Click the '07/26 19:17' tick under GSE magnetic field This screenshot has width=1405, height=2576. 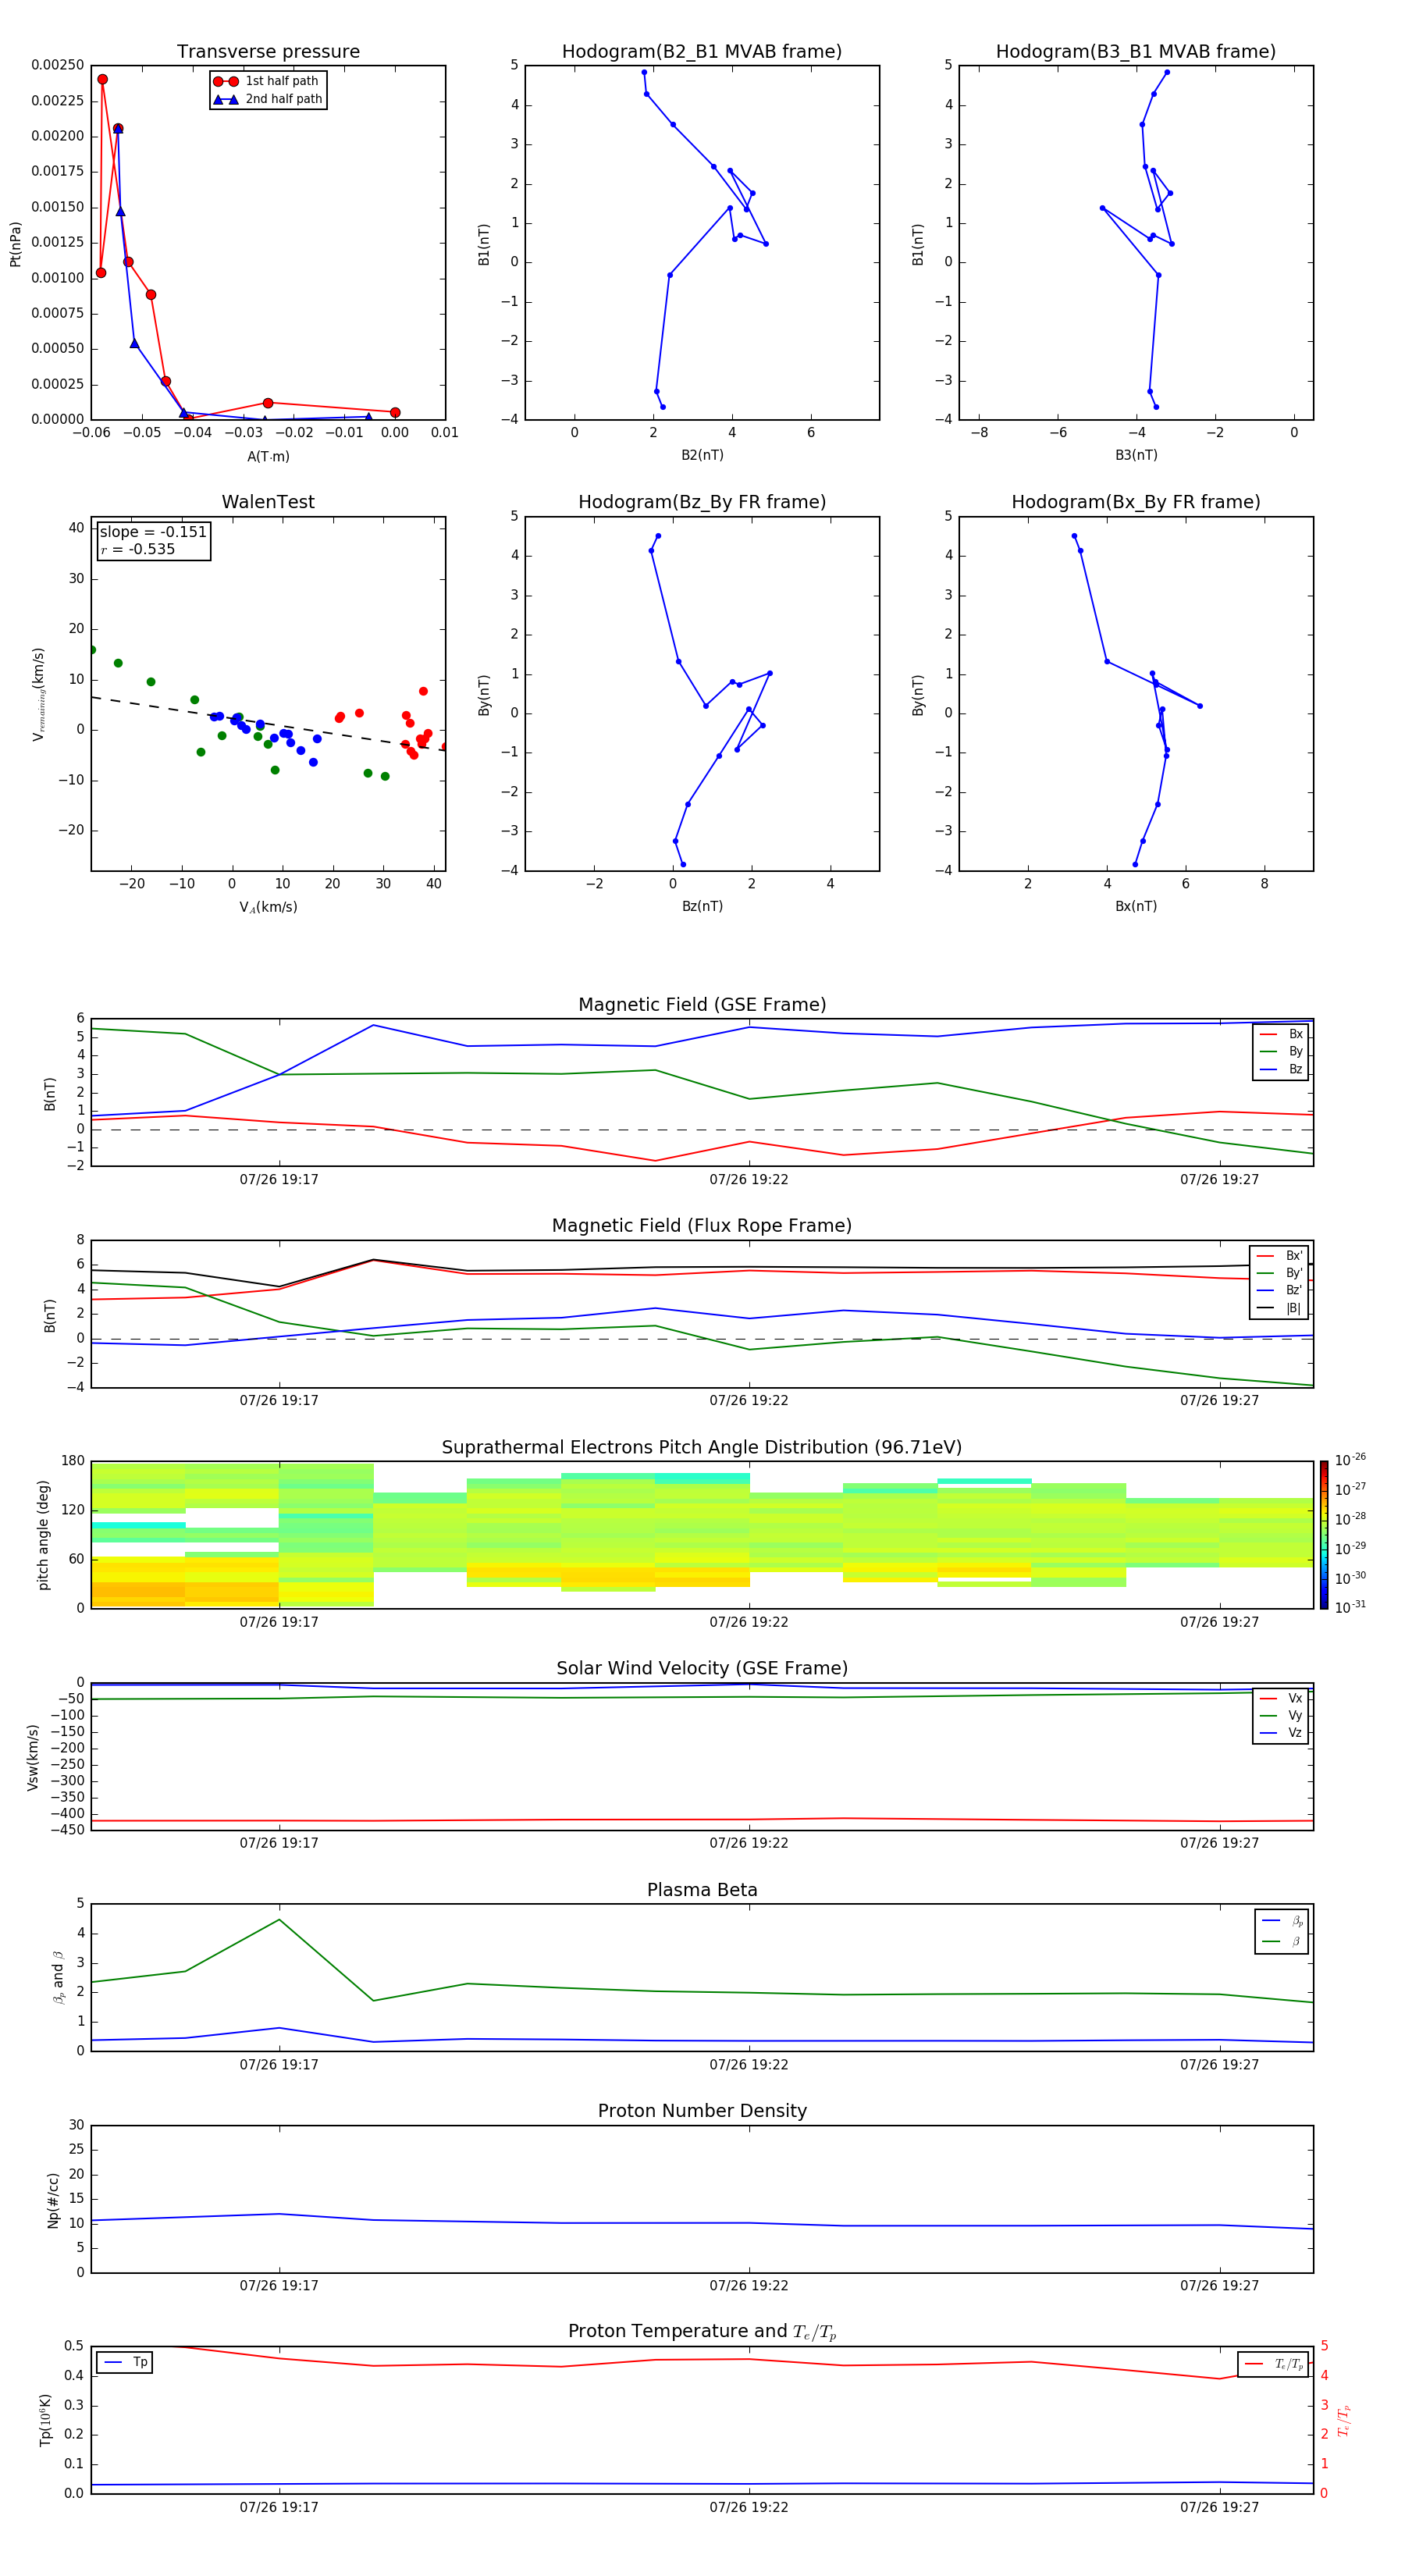(279, 1180)
